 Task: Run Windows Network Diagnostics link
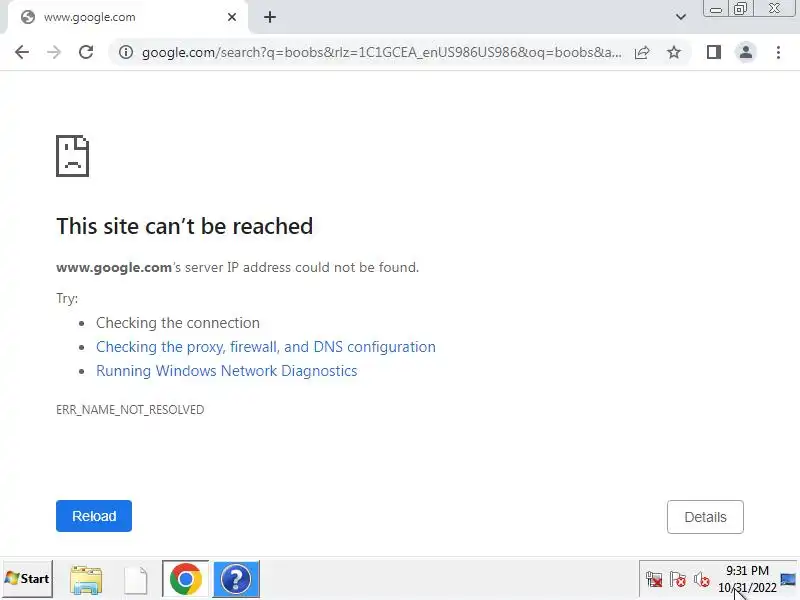(227, 371)
